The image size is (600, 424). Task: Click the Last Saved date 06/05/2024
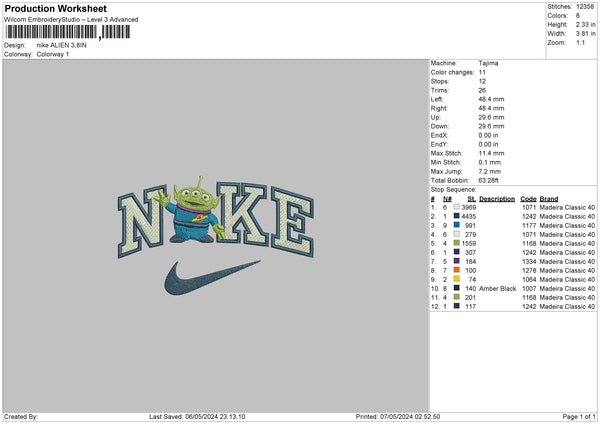[x=202, y=416]
